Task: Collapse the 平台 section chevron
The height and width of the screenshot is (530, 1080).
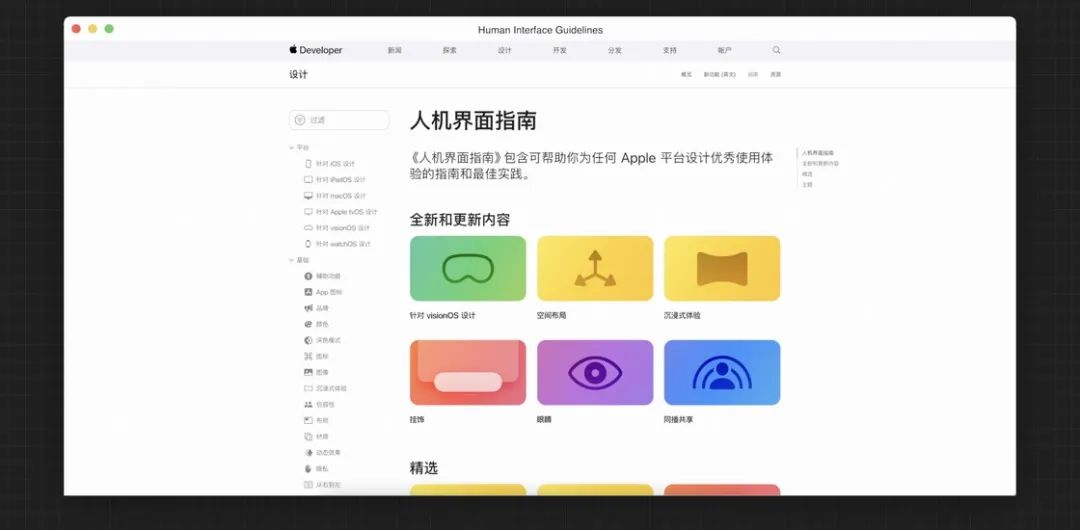Action: click(x=291, y=147)
